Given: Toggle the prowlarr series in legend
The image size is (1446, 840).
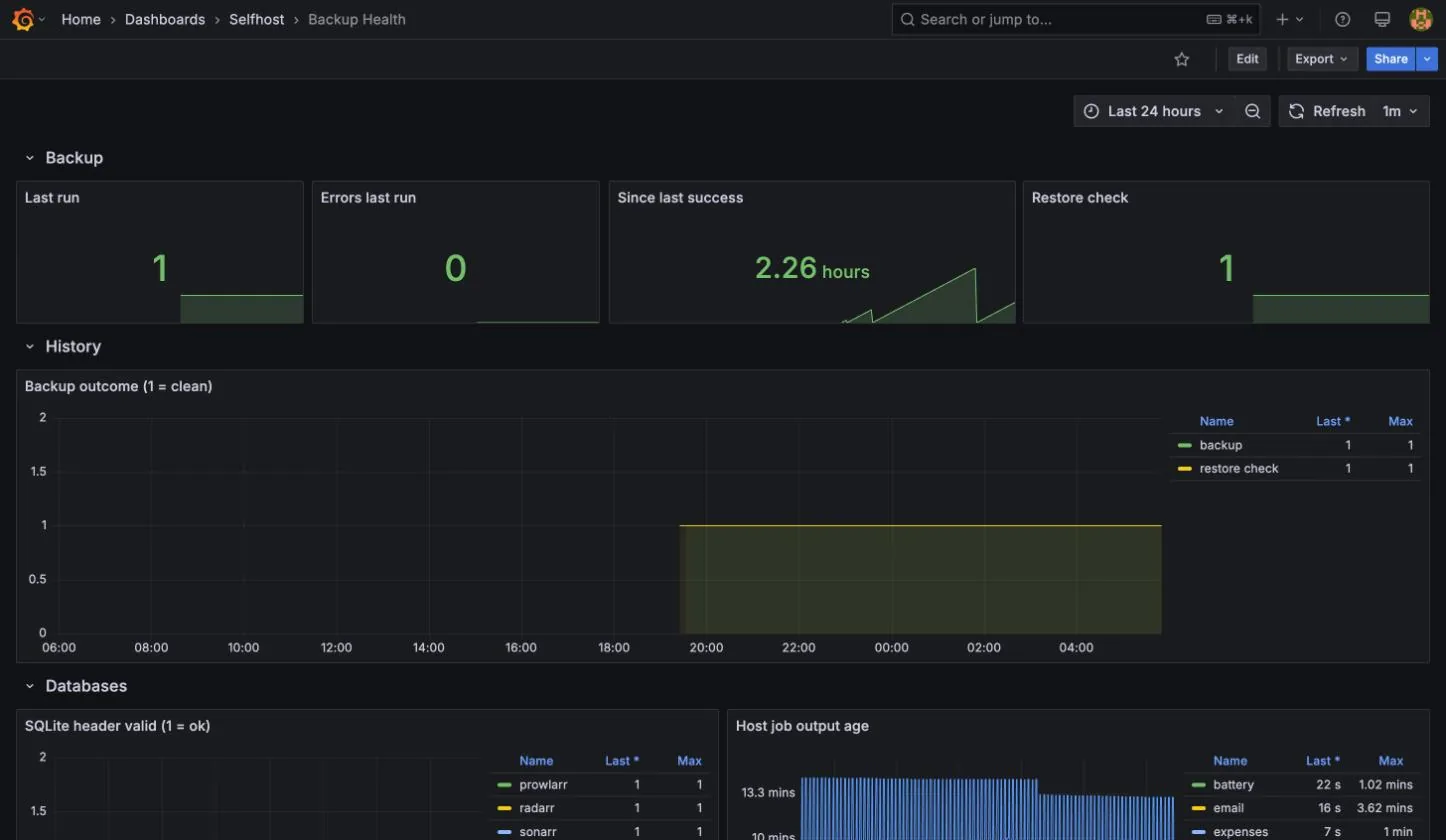Looking at the screenshot, I should click(x=543, y=785).
